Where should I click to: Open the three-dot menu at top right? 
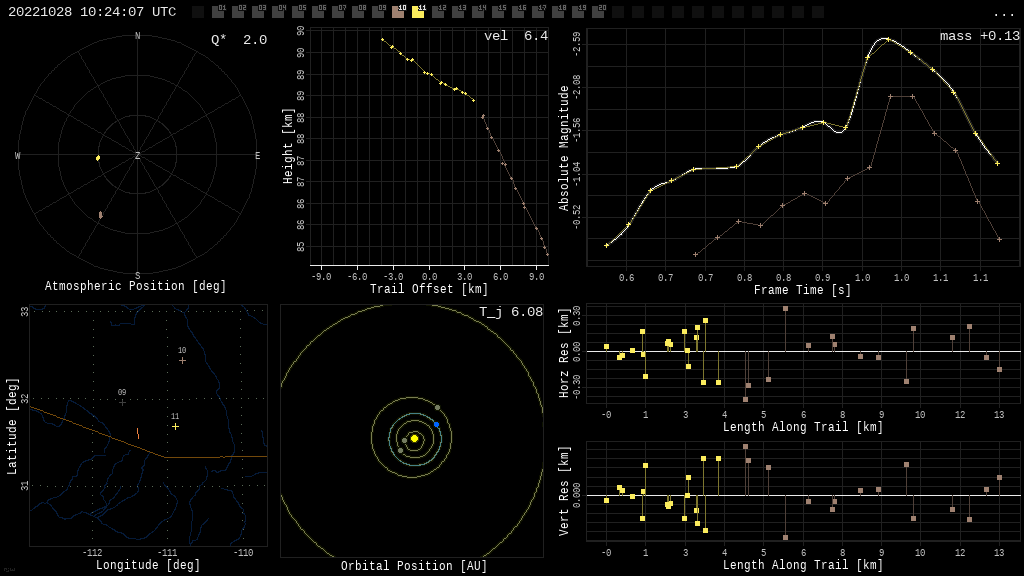1004,14
